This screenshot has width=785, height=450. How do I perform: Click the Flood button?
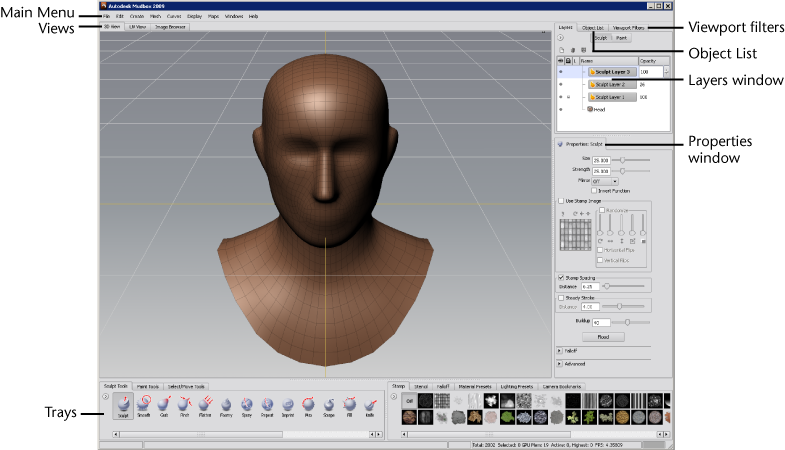(x=603, y=337)
